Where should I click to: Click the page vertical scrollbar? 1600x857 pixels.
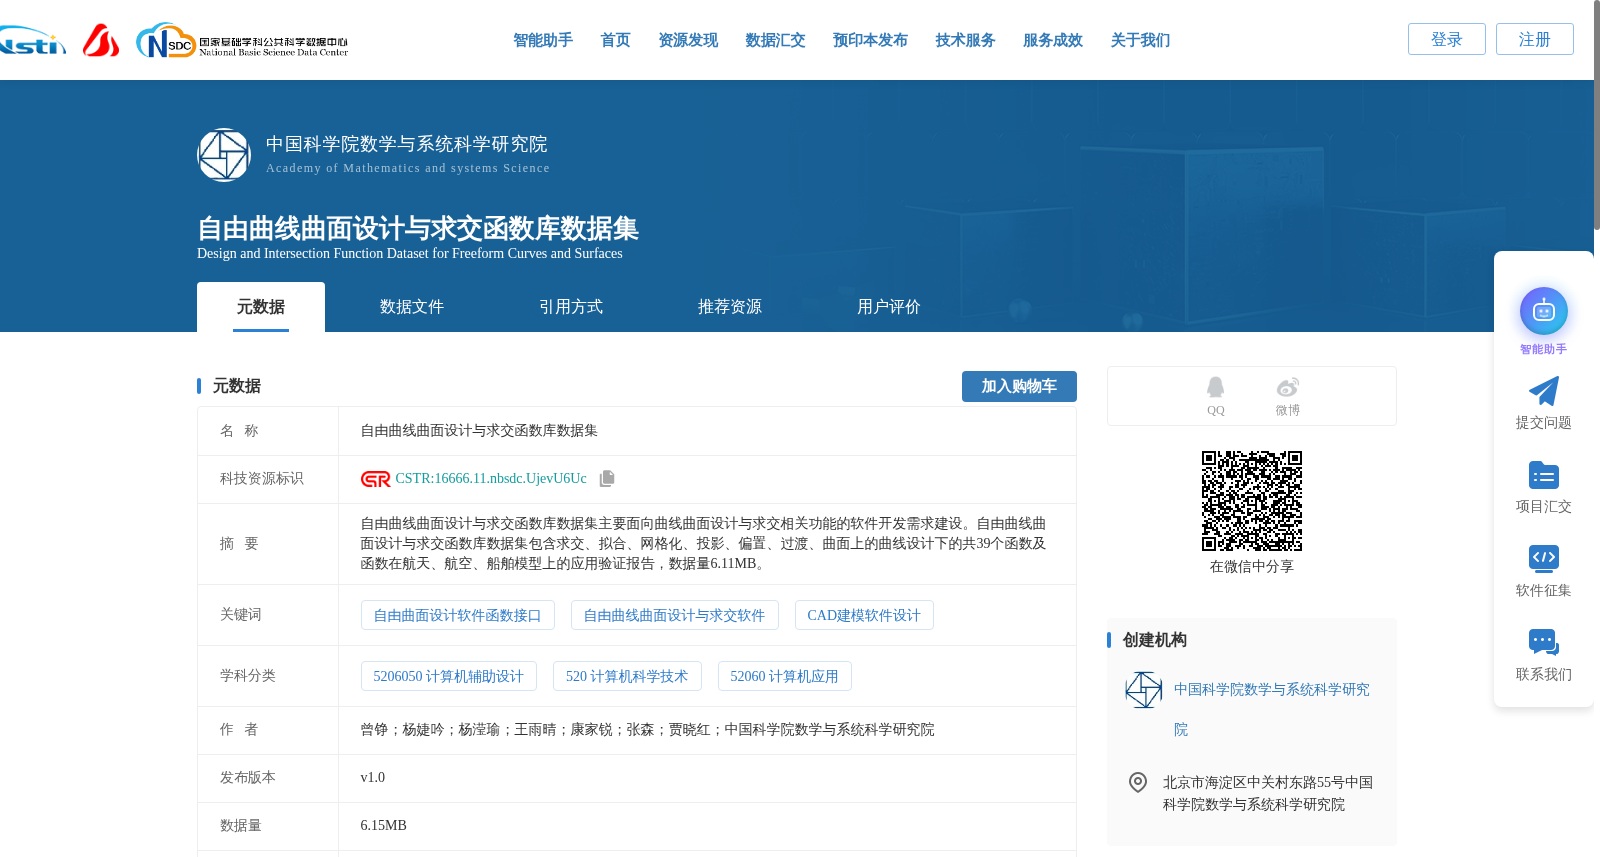click(x=1596, y=115)
